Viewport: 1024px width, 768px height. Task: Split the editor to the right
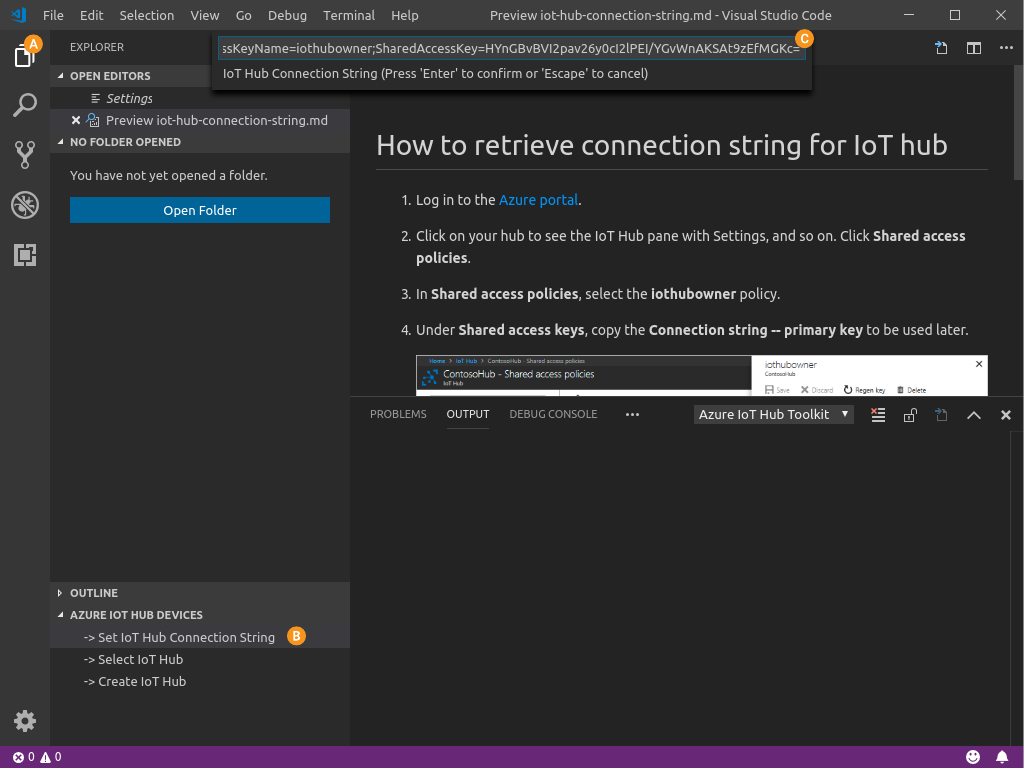pyautogui.click(x=973, y=48)
